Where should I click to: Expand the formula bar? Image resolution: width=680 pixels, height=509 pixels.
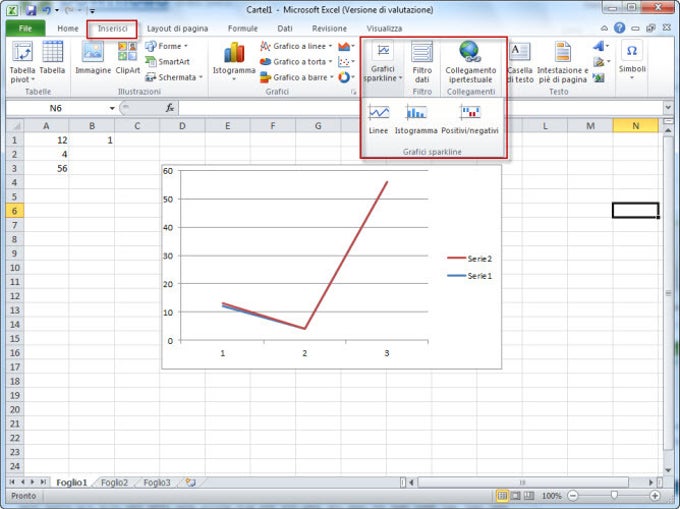point(668,108)
